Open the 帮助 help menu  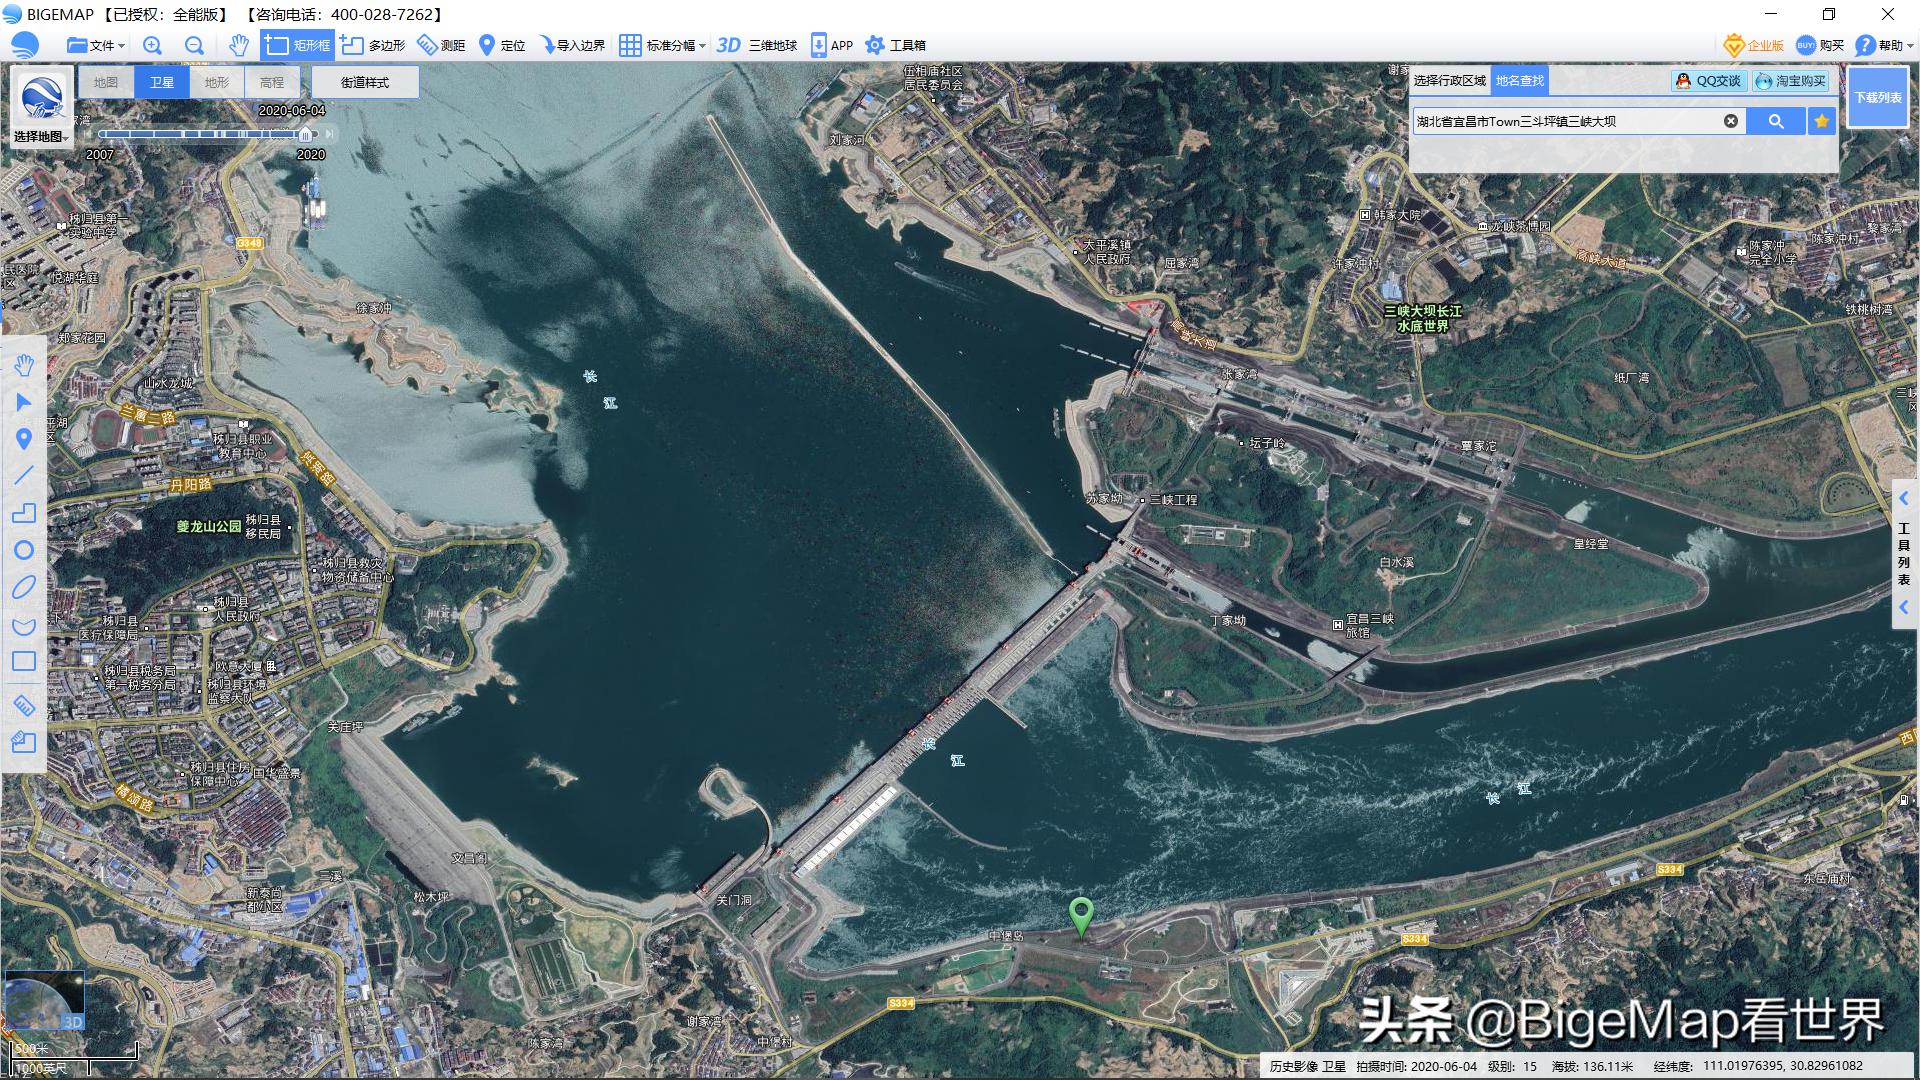1883,45
